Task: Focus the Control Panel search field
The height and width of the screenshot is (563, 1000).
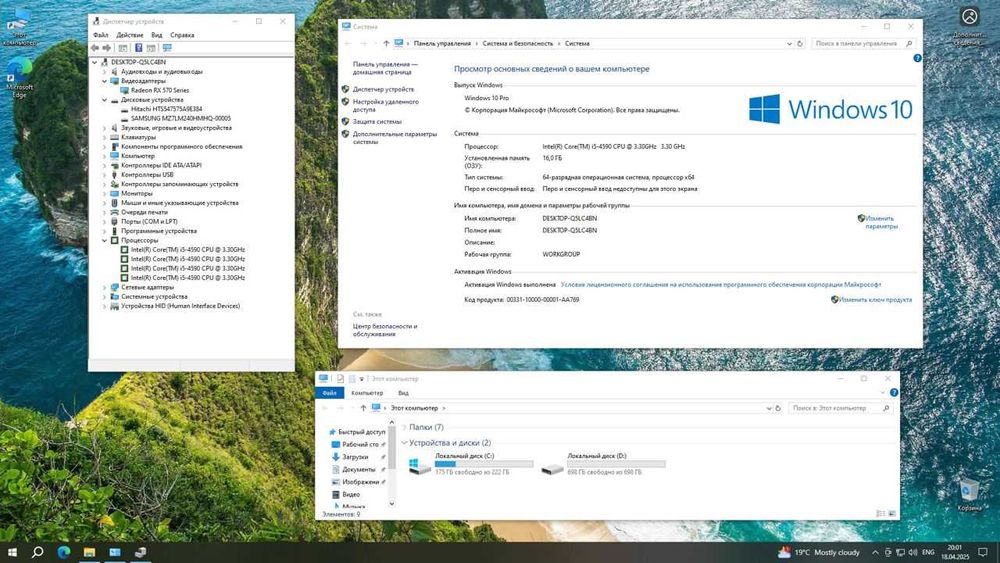Action: [x=864, y=44]
